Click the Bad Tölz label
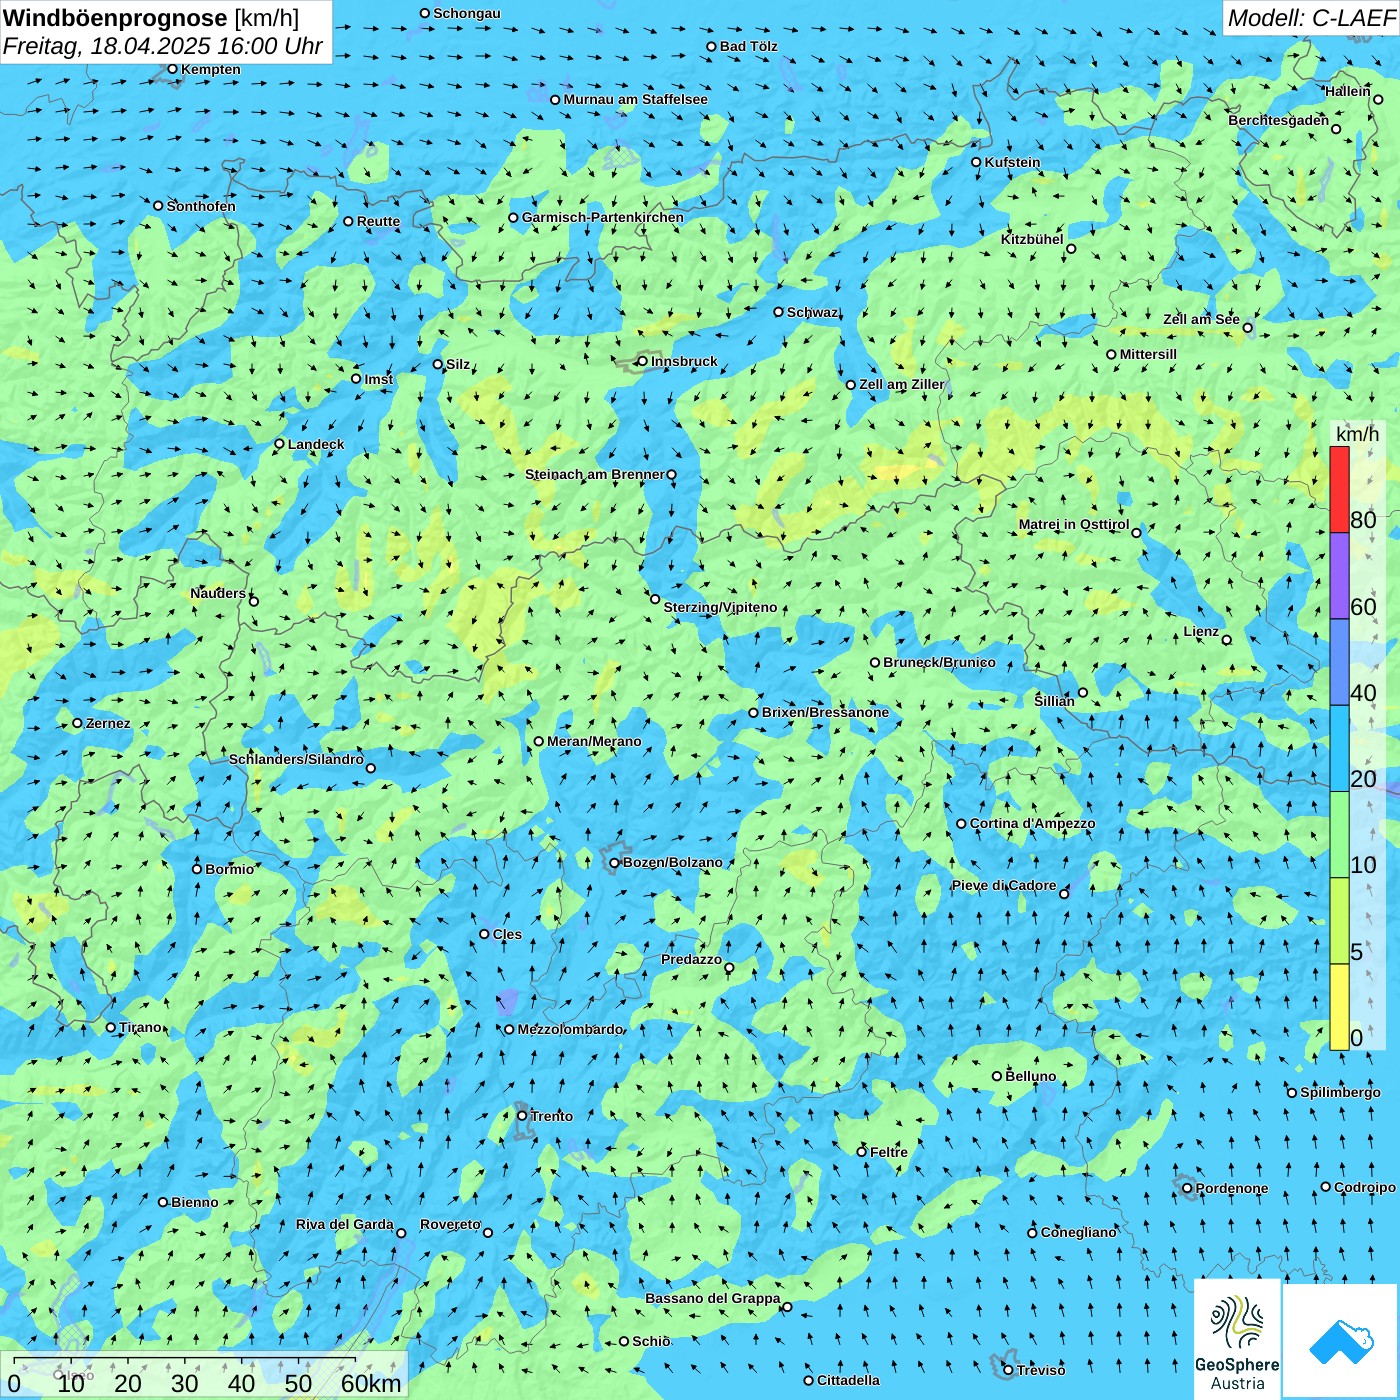The image size is (1400, 1400). [748, 46]
